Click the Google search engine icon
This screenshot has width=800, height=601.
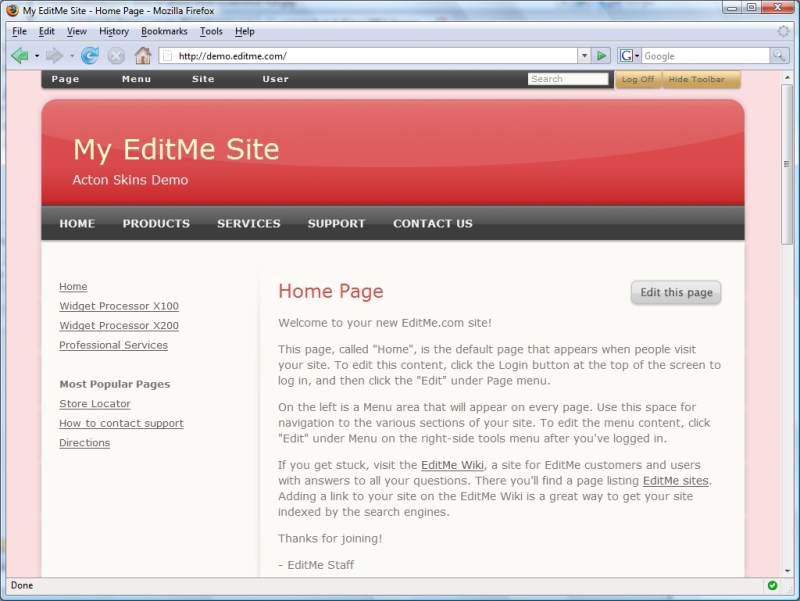pyautogui.click(x=626, y=56)
